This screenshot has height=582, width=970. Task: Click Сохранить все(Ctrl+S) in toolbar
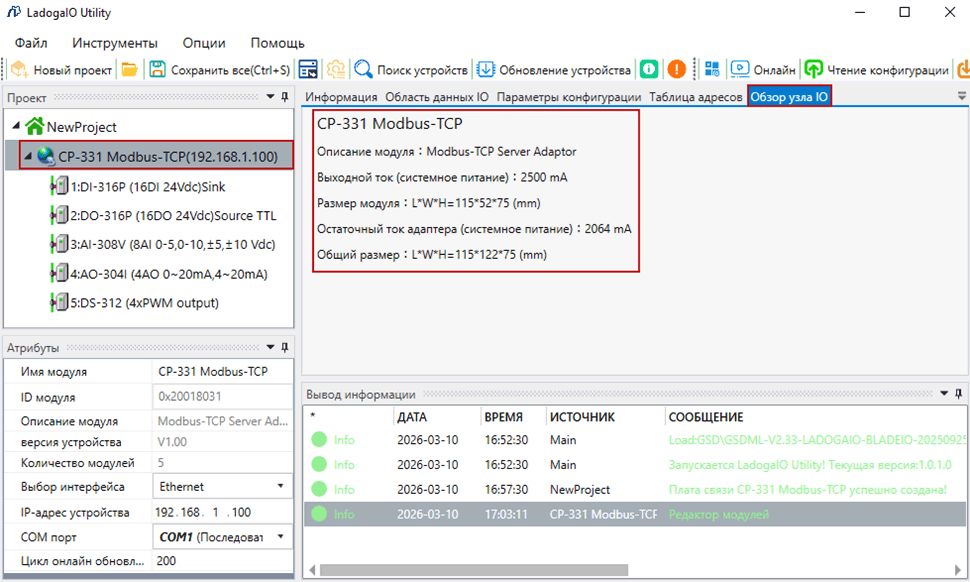coord(220,69)
